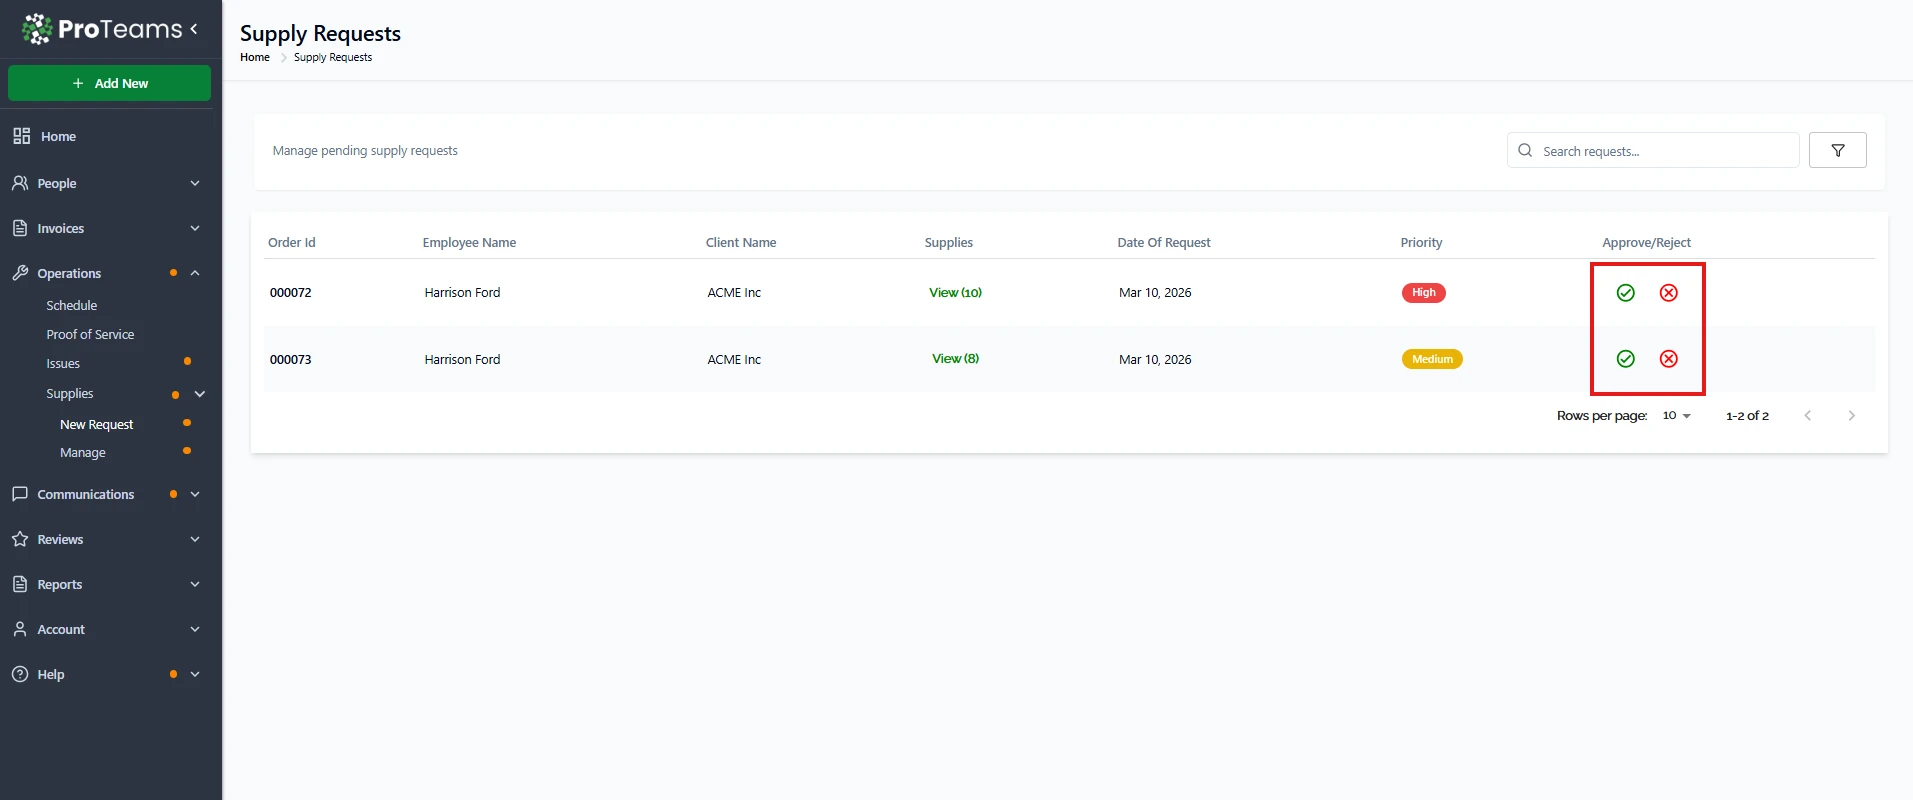
Task: Go to next page of results
Action: [1851, 416]
